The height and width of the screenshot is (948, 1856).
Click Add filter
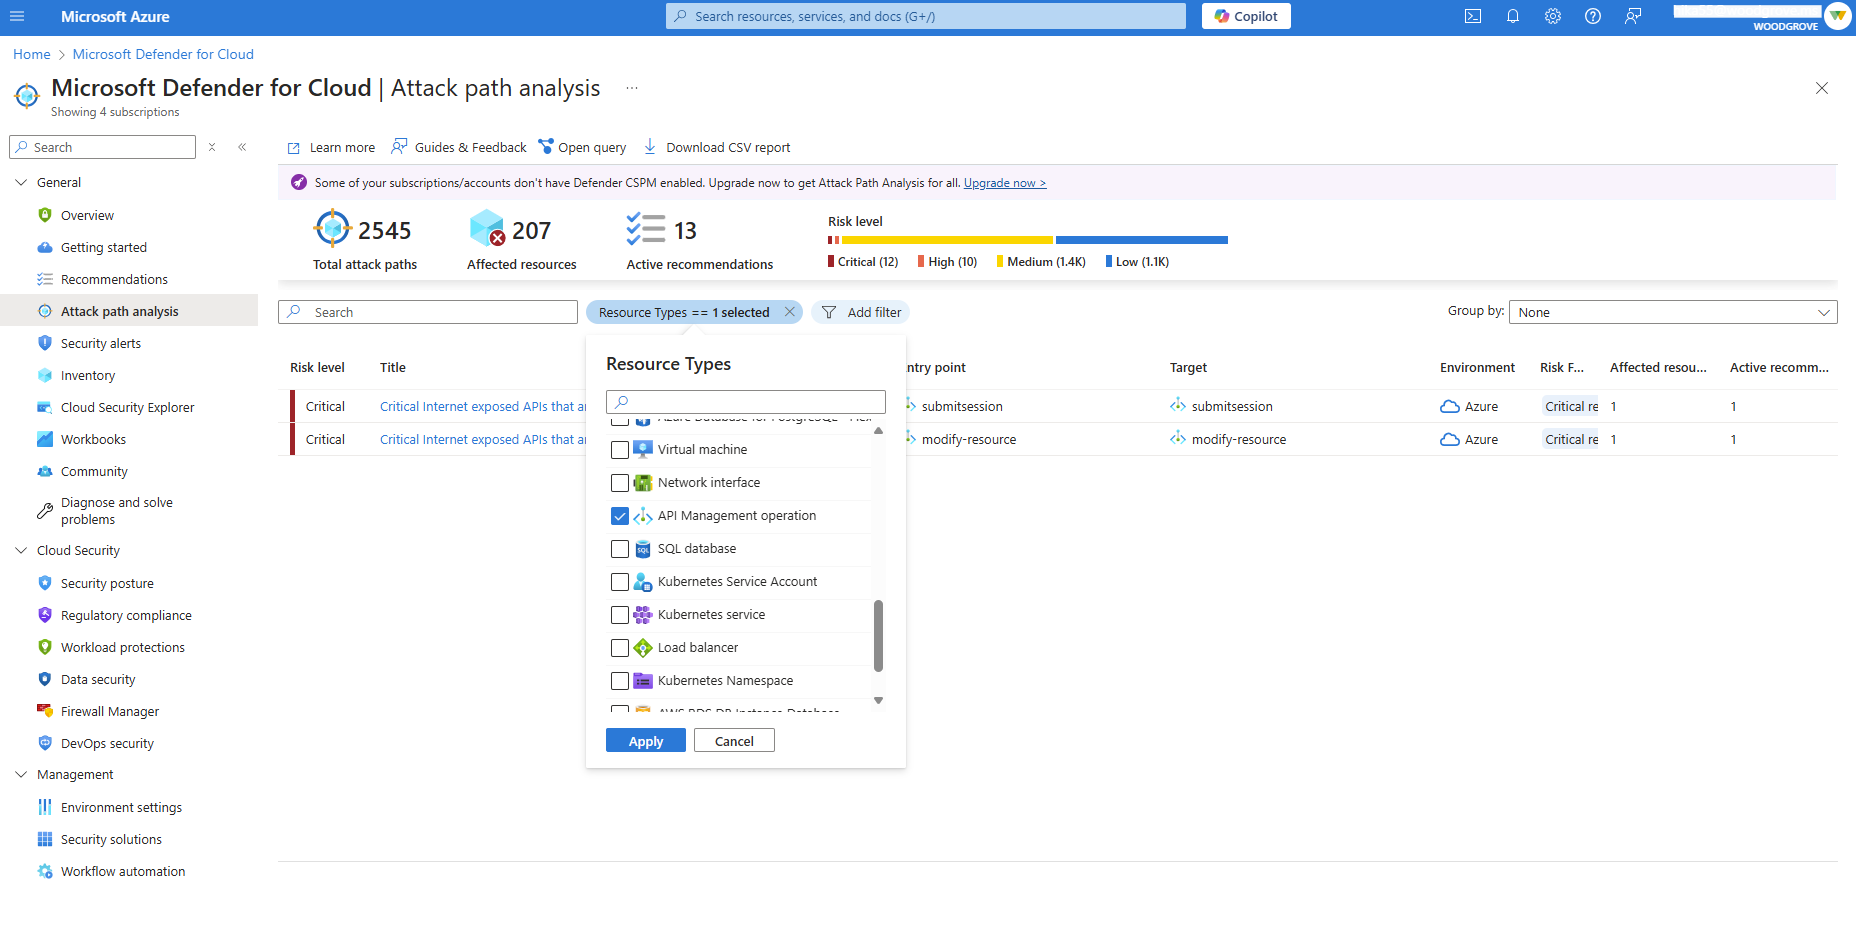(x=861, y=312)
